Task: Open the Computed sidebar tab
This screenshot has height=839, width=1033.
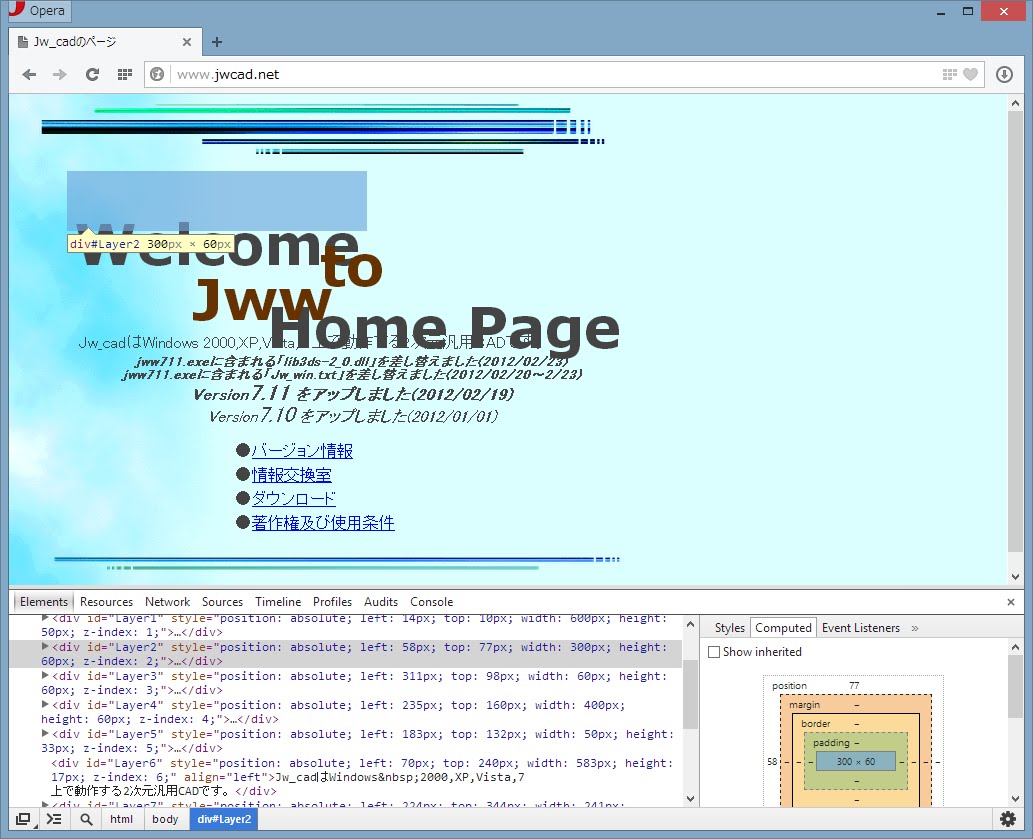Action: (x=783, y=628)
